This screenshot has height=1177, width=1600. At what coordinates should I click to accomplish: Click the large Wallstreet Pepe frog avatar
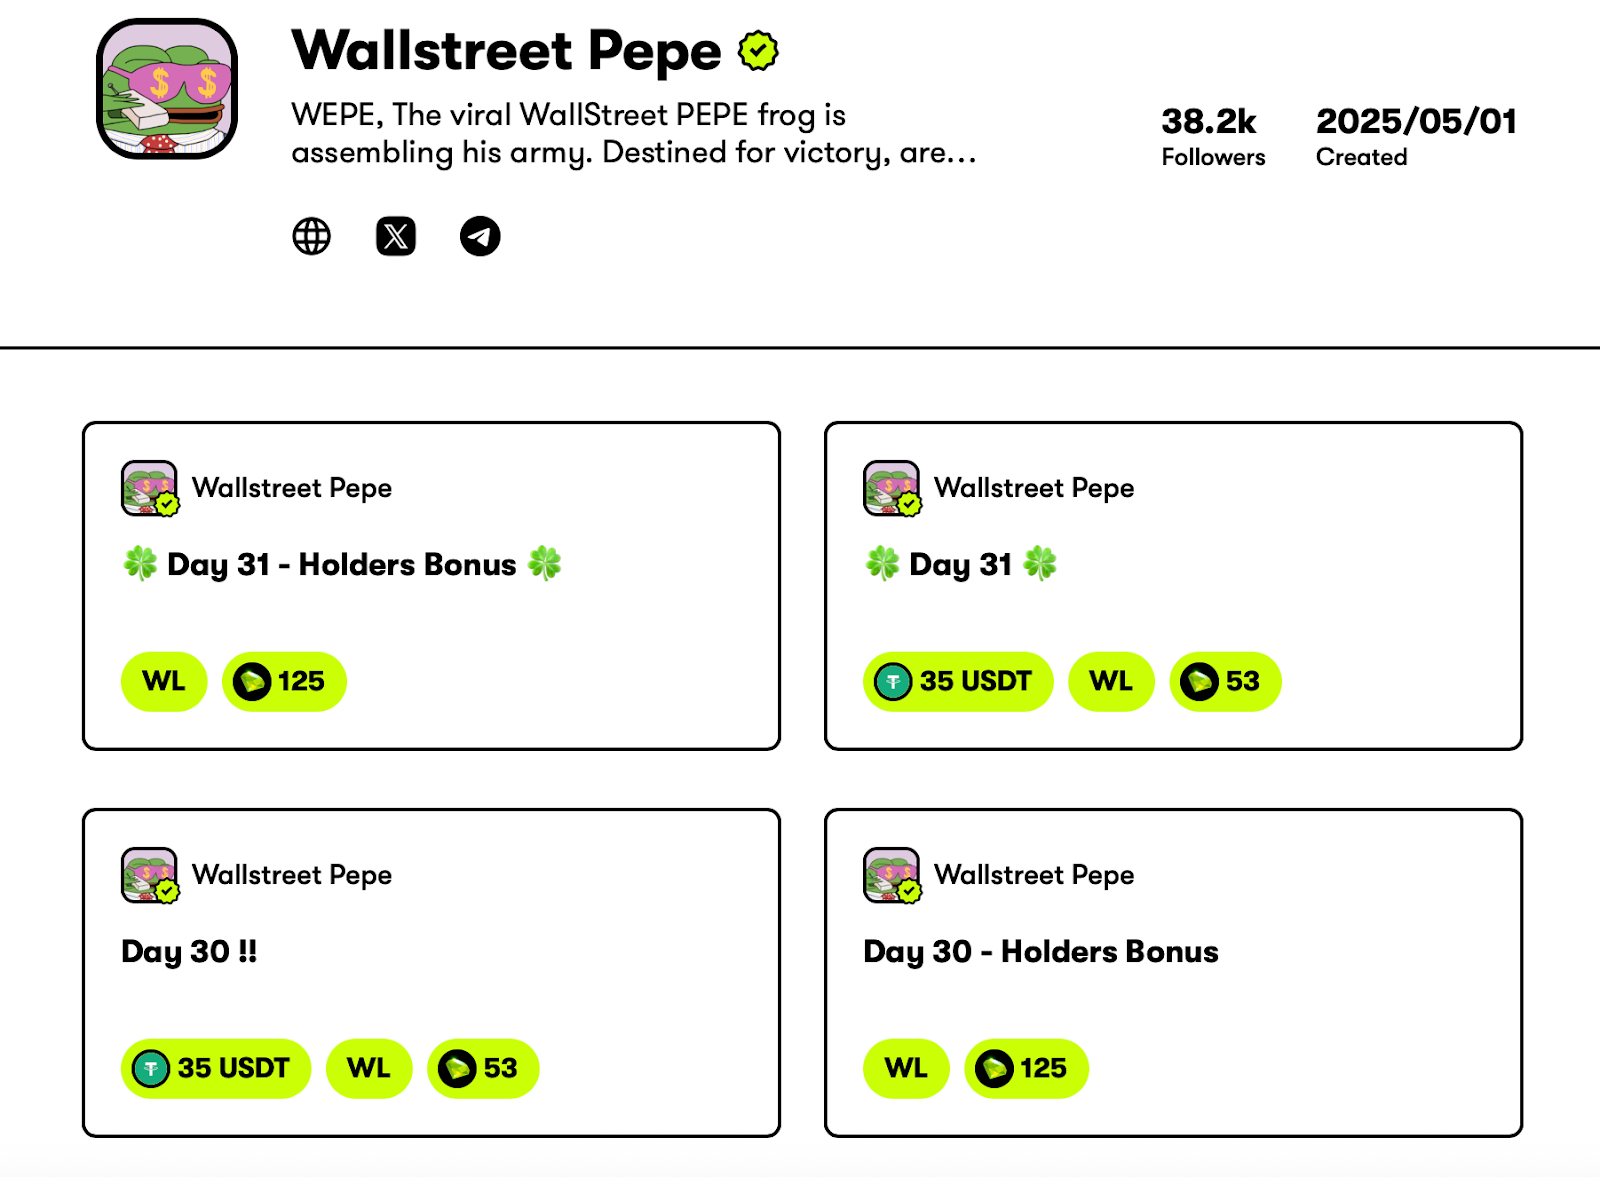pos(167,89)
